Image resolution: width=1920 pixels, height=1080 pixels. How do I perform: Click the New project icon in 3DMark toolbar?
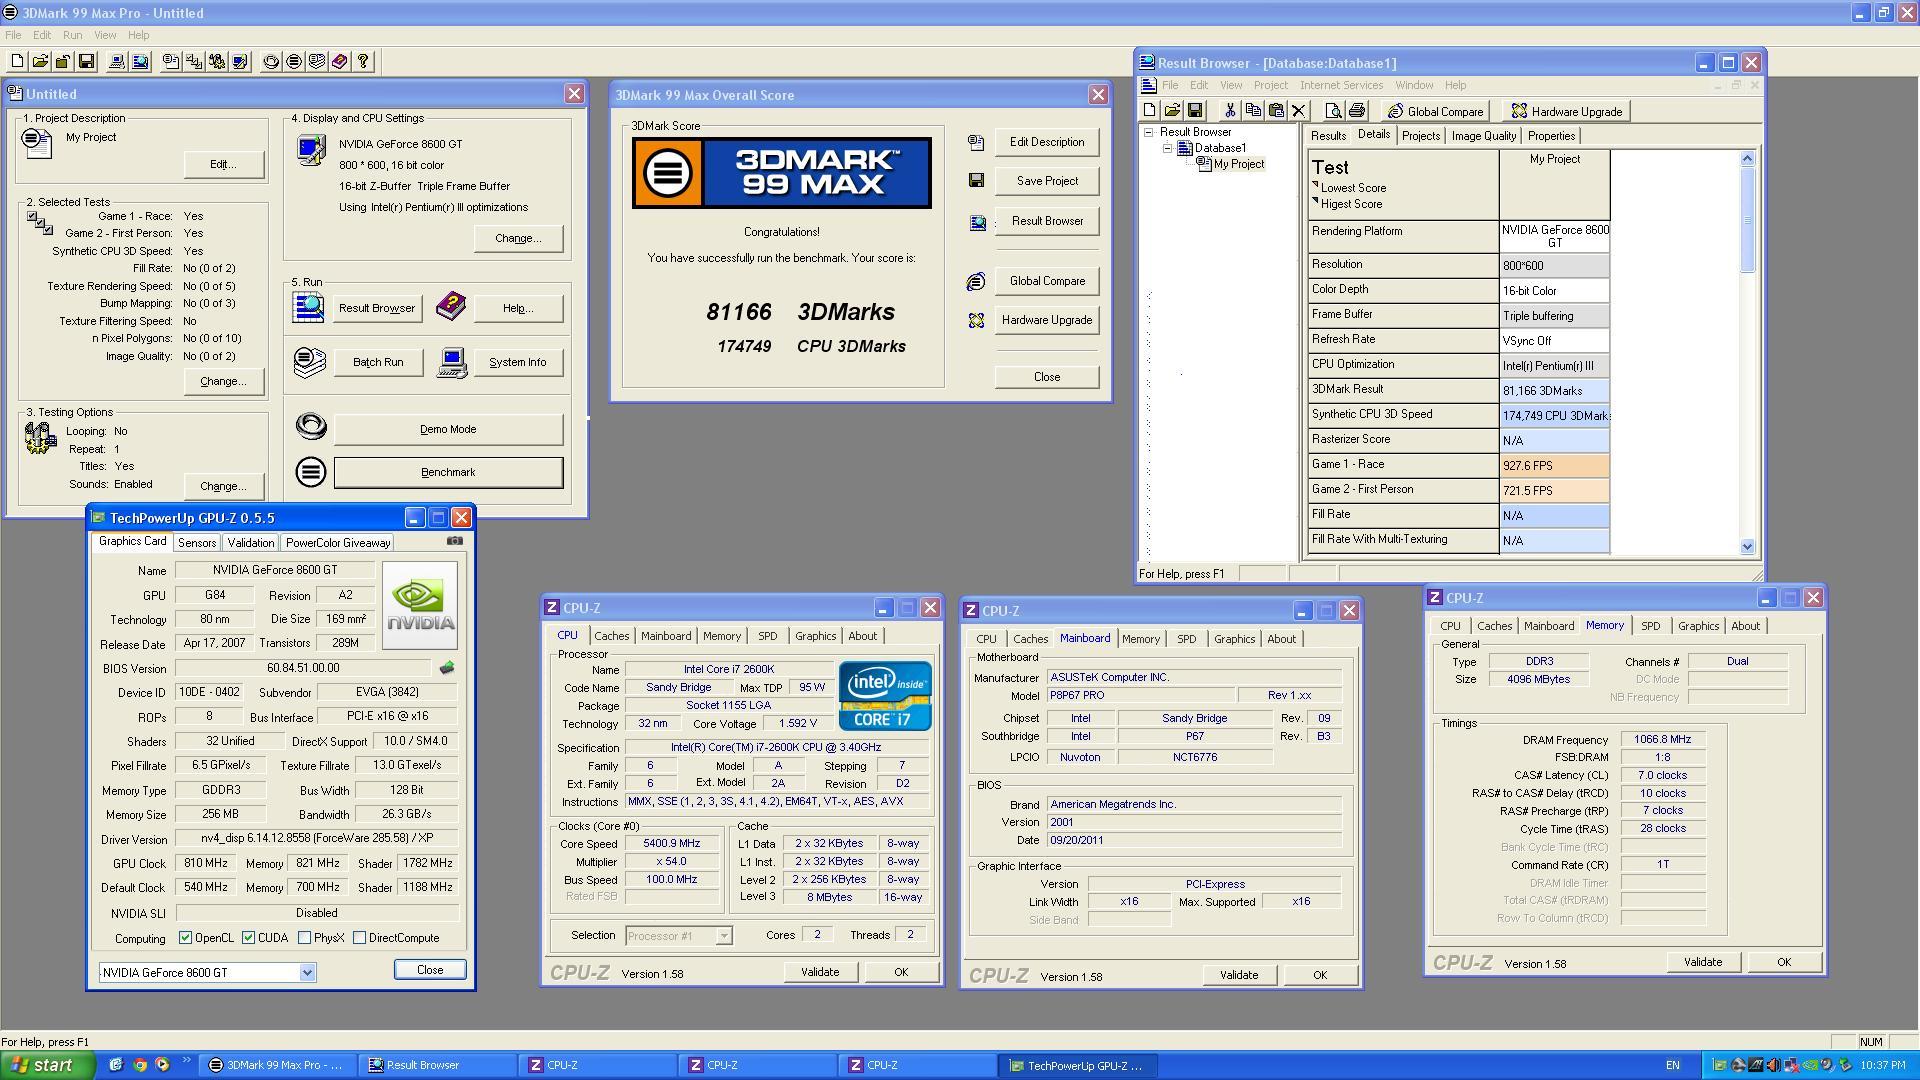(x=17, y=61)
